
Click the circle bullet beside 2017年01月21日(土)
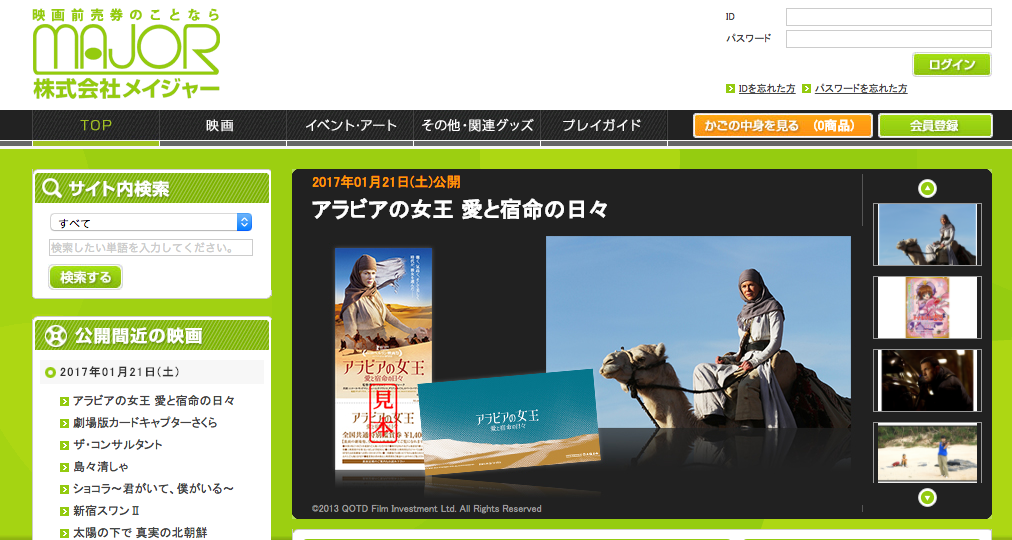[50, 372]
